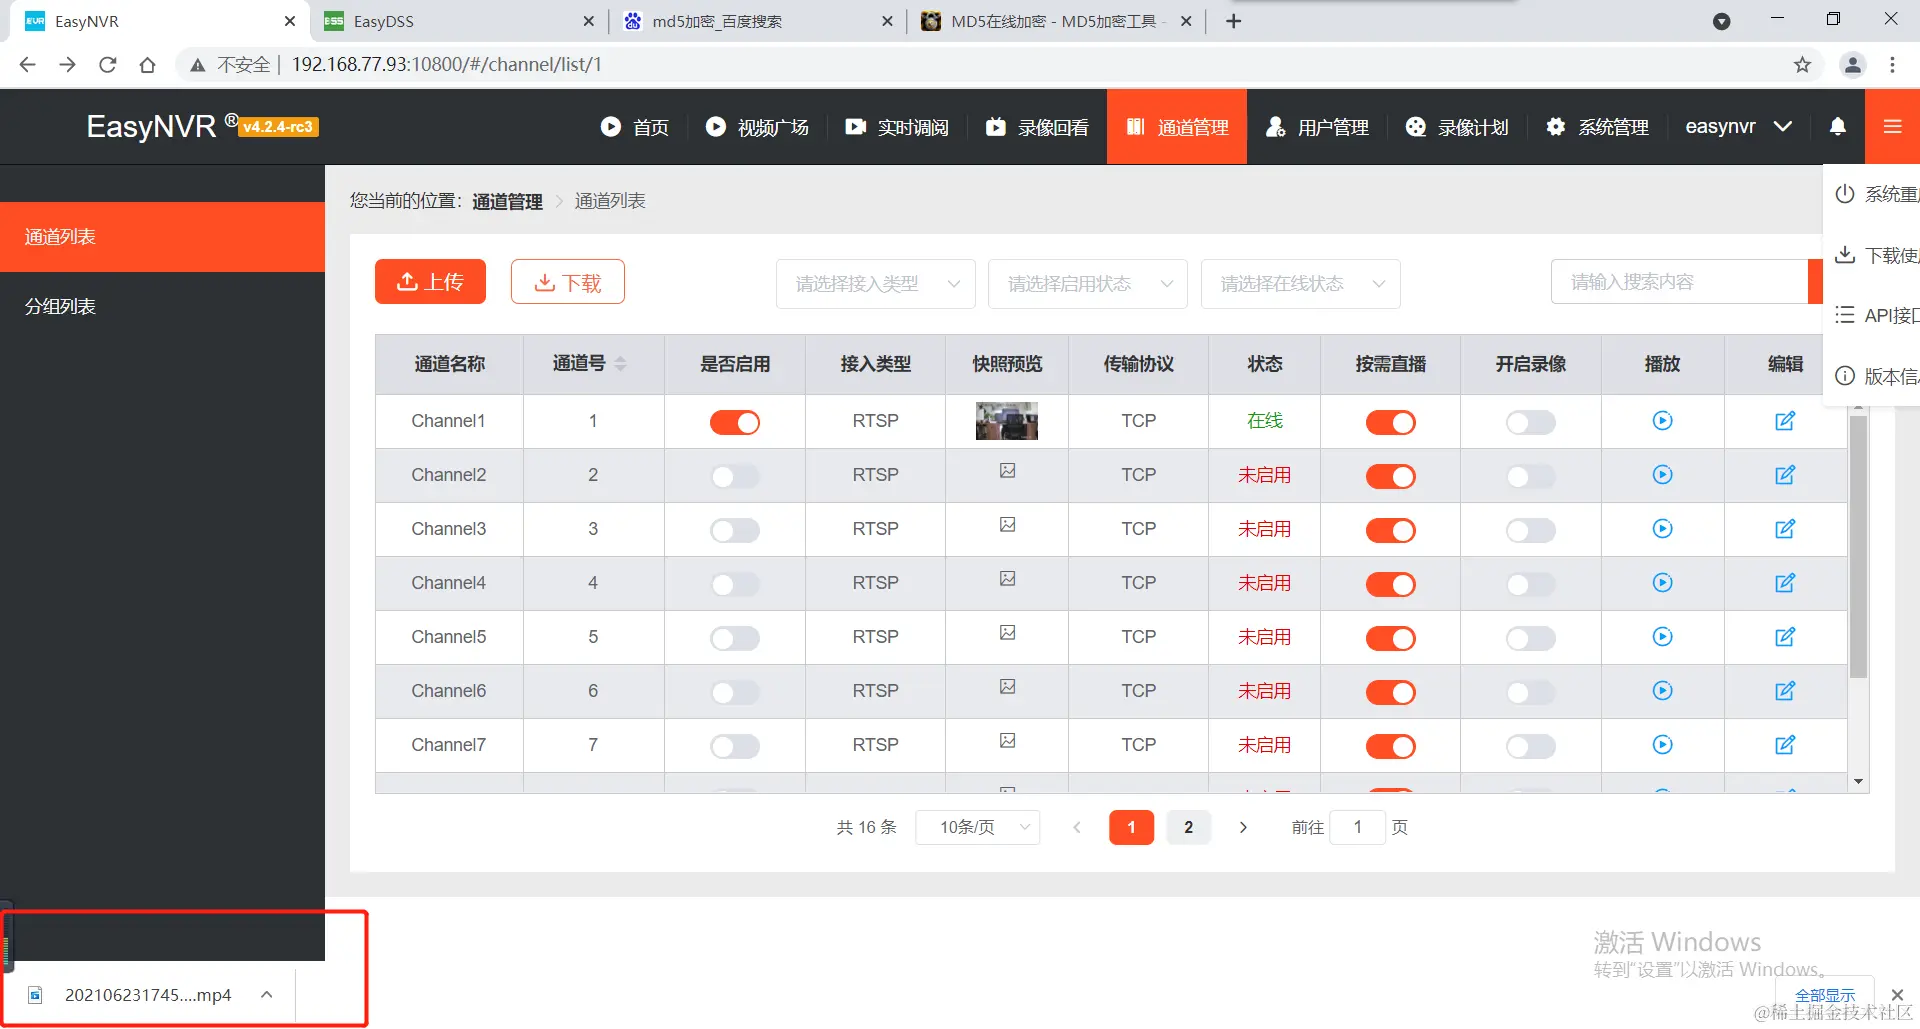Bookmark page with star icon
The image size is (1920, 1029).
(x=1802, y=65)
